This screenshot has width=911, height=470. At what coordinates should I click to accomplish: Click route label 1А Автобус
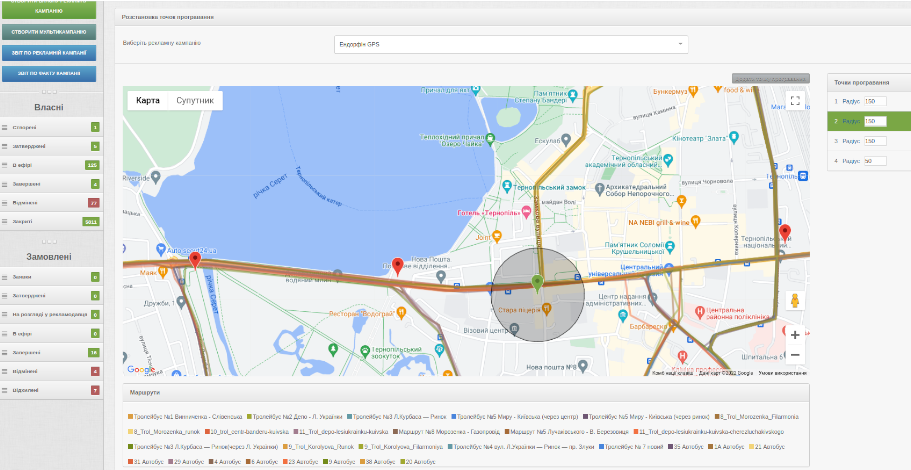pyautogui.click(x=729, y=447)
